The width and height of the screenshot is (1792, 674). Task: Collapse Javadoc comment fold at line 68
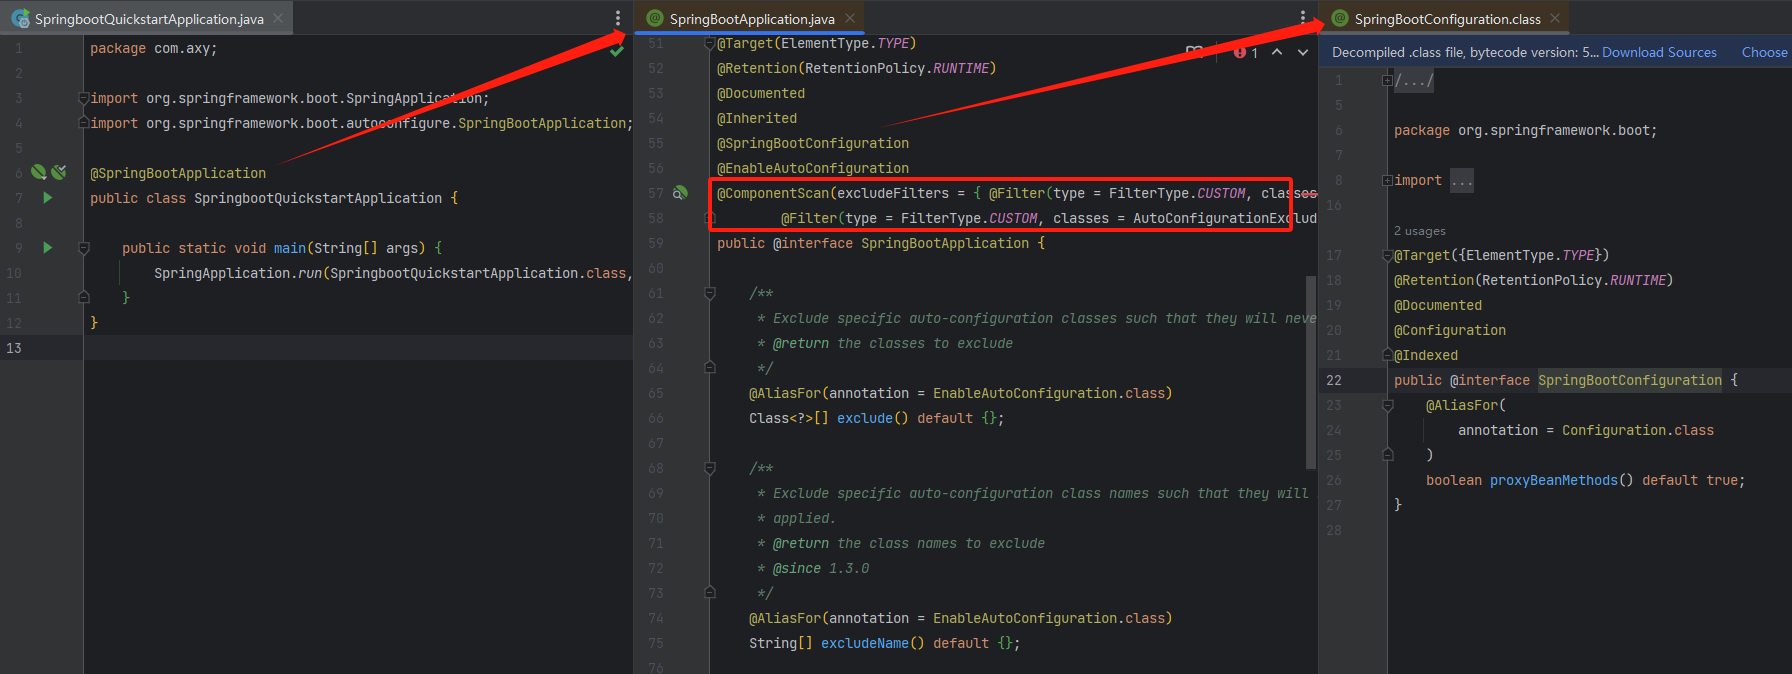[710, 468]
